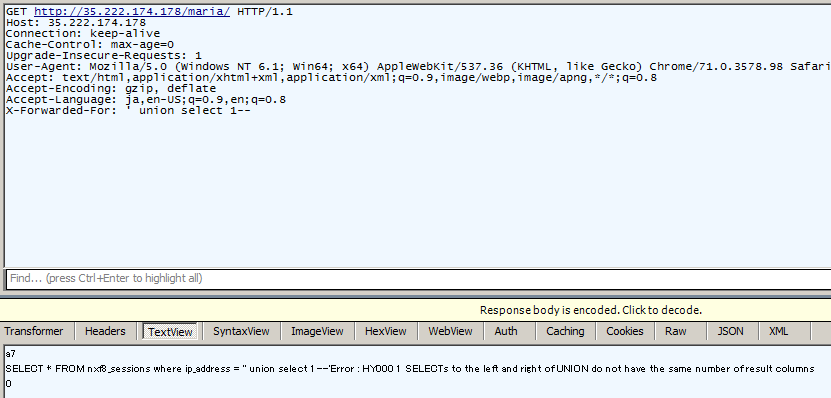Open the http://35.222.174.178/maria/ request link
The image size is (831, 398).
132,11
